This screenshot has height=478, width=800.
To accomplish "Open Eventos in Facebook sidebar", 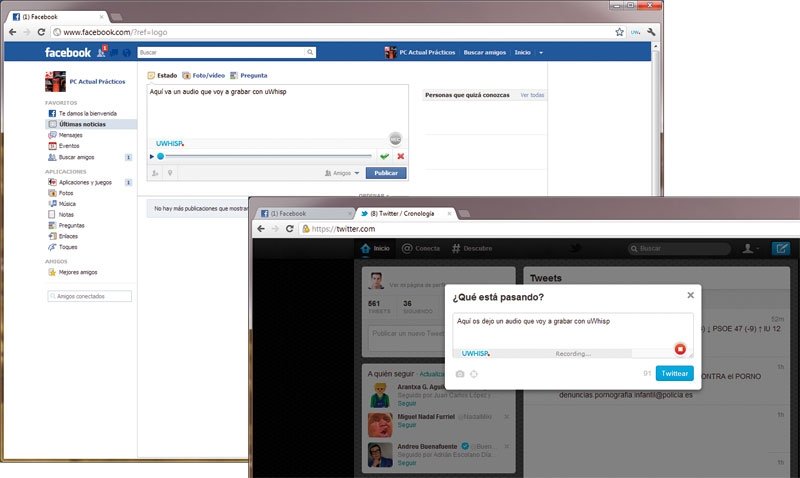I will click(64, 146).
